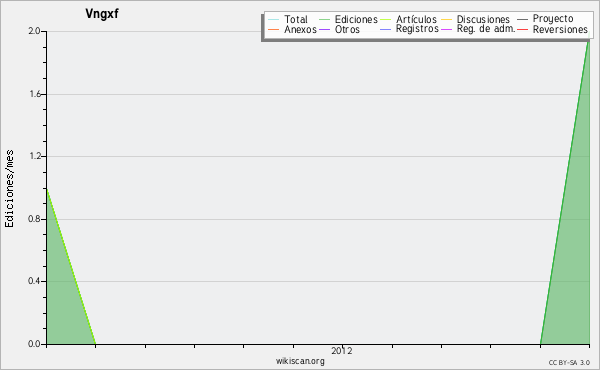The width and height of the screenshot is (600, 370).
Task: Click the 0.0 y-axis value
Action: [34, 344]
